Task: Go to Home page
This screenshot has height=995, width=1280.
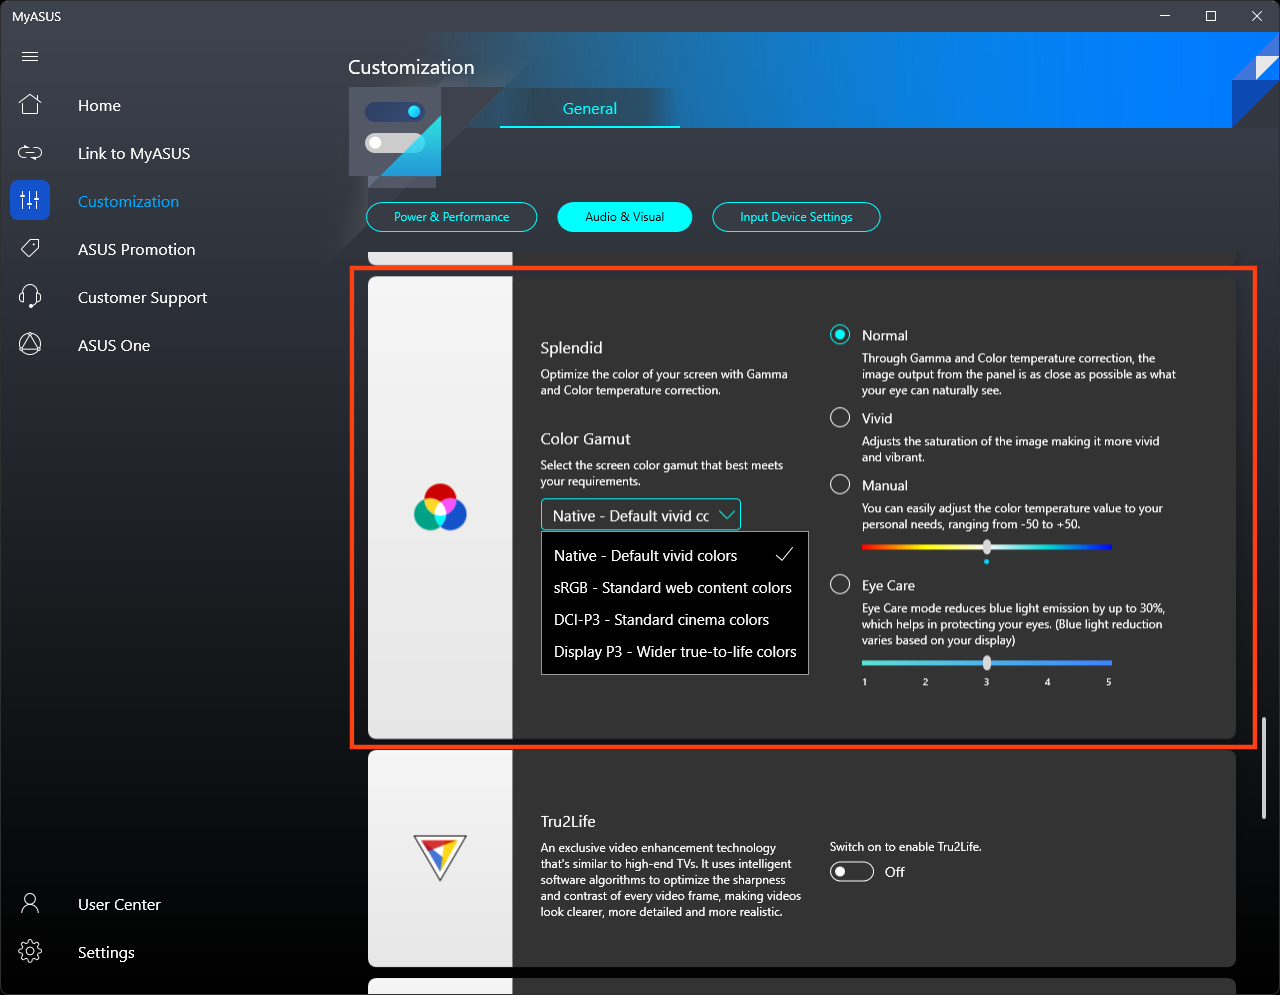Action: tap(99, 105)
